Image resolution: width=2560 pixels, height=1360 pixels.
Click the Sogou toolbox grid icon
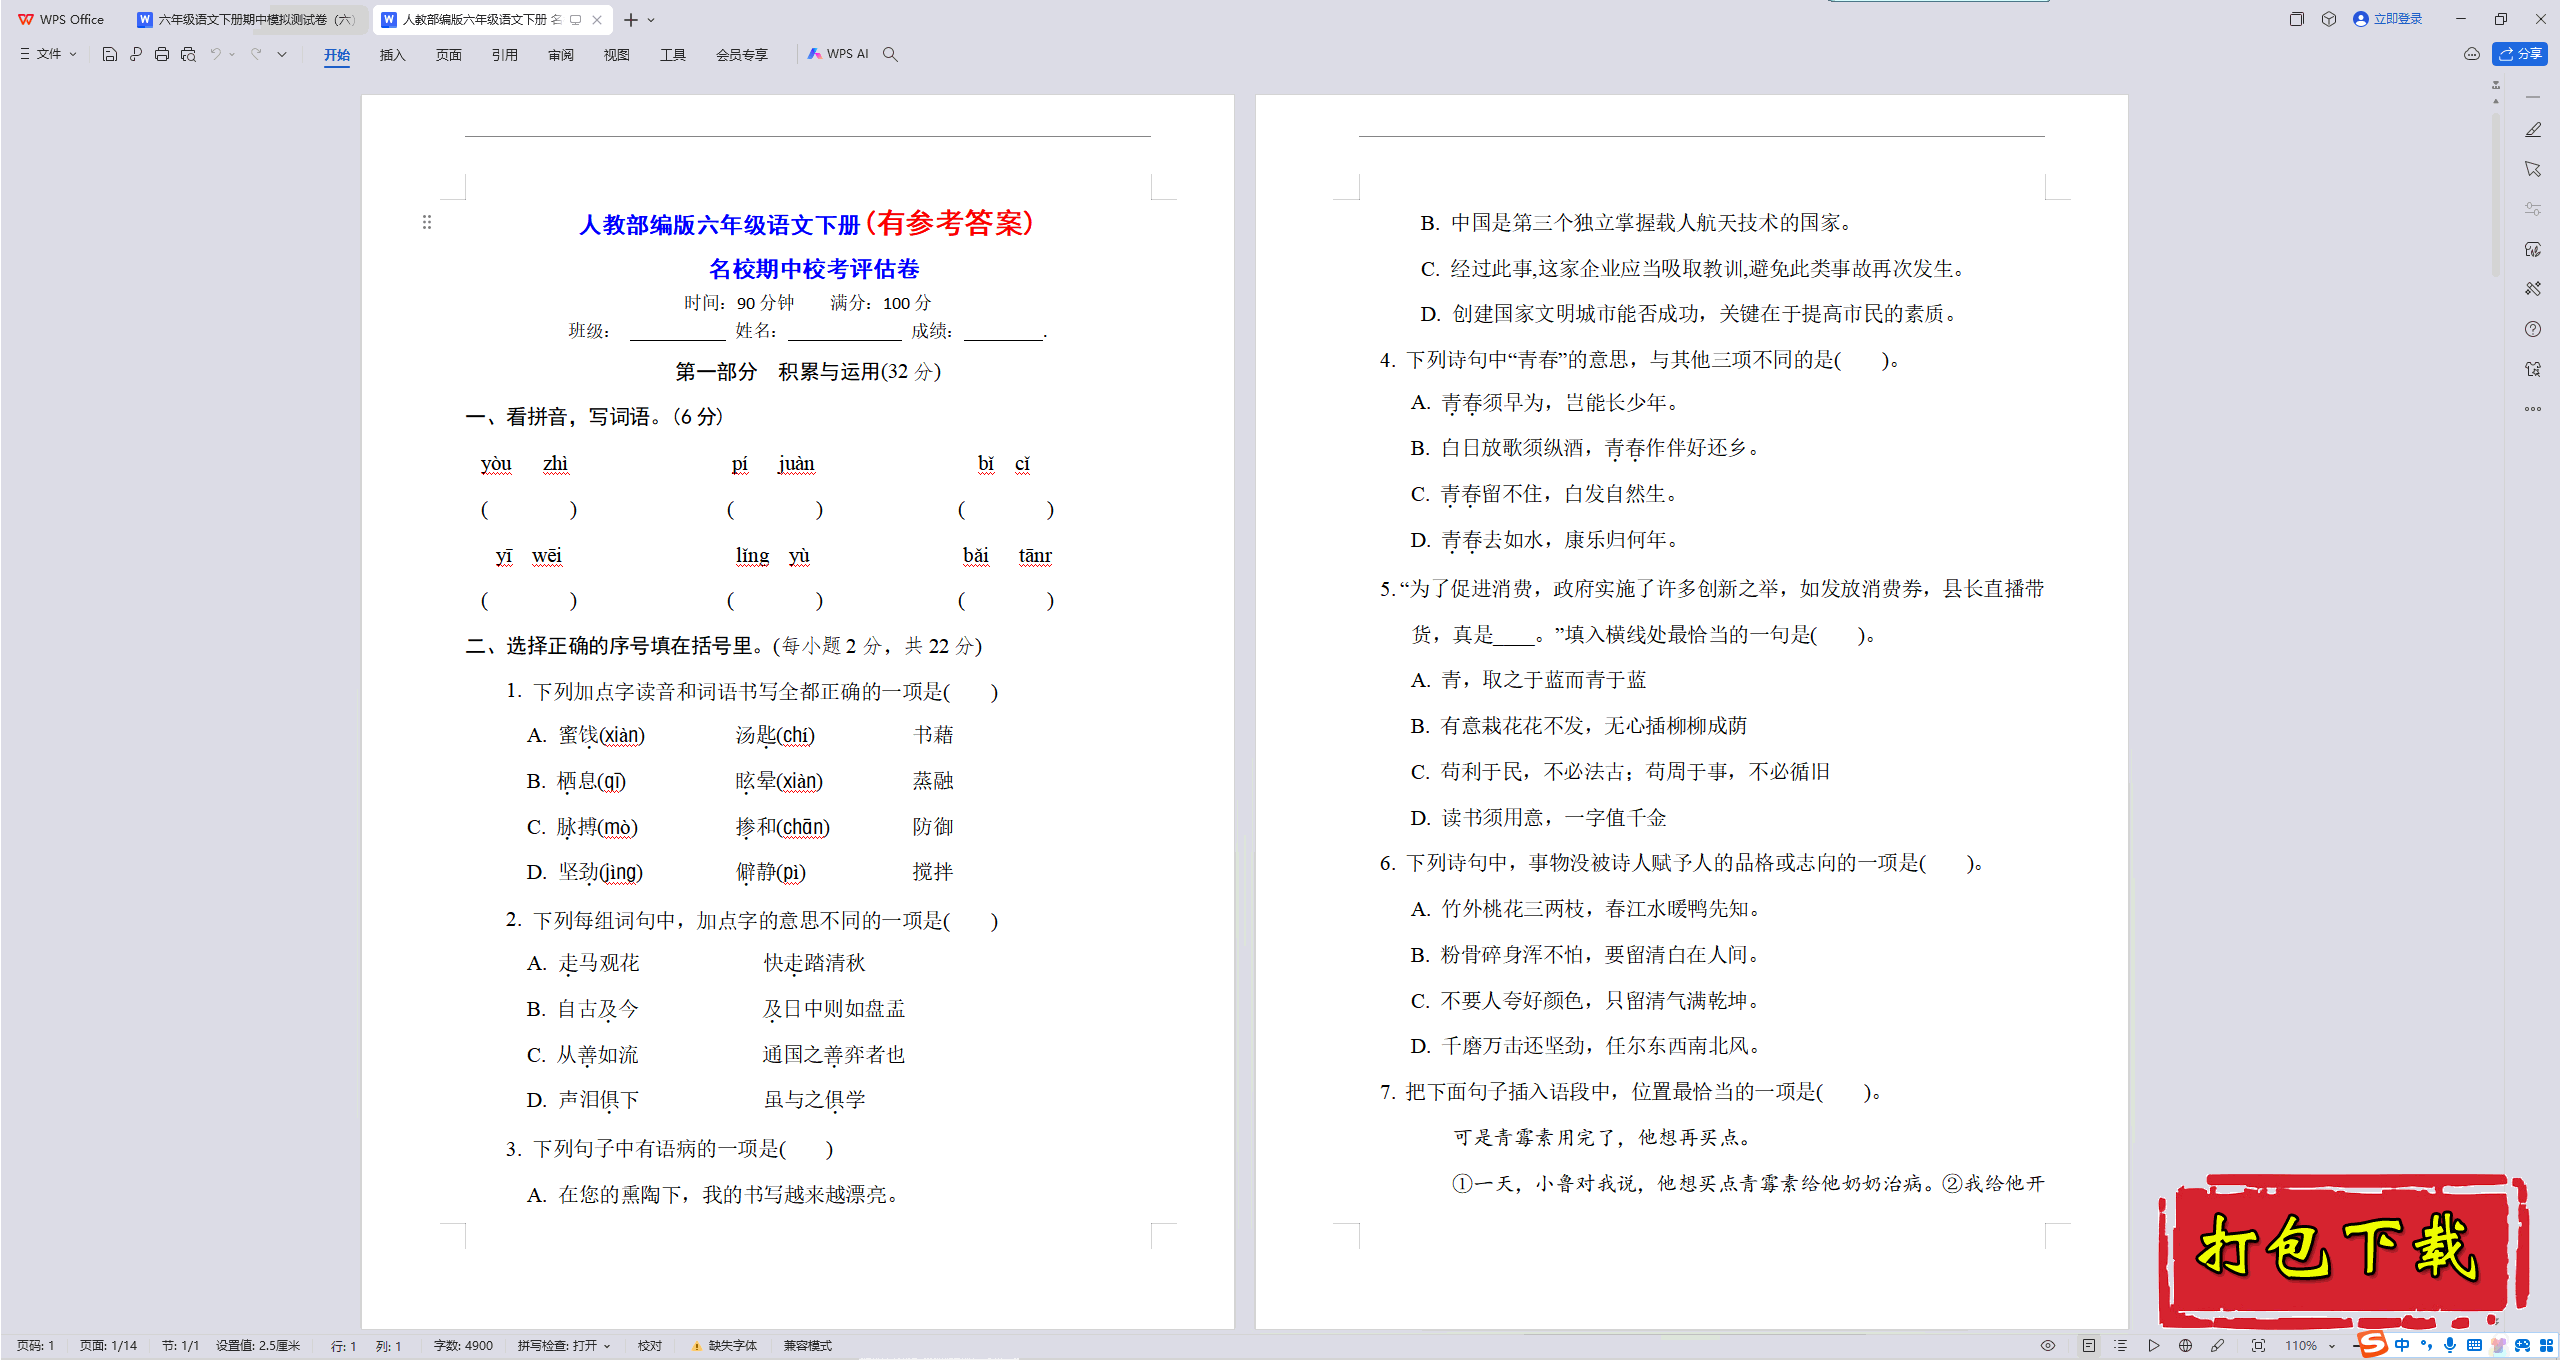2546,1346
